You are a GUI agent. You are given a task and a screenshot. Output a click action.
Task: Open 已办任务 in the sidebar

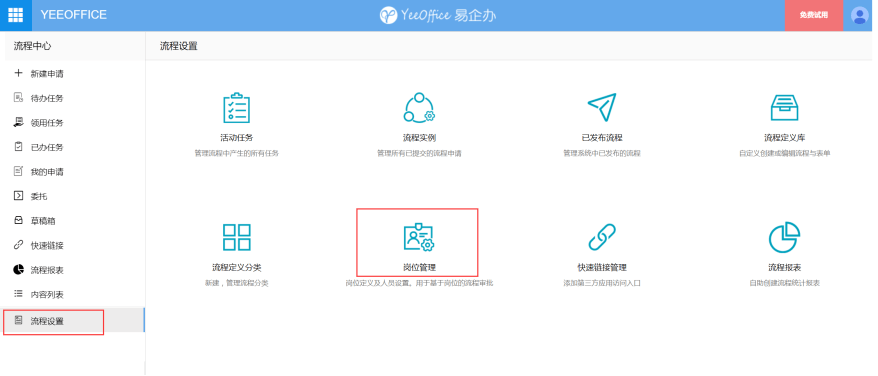tap(47, 147)
